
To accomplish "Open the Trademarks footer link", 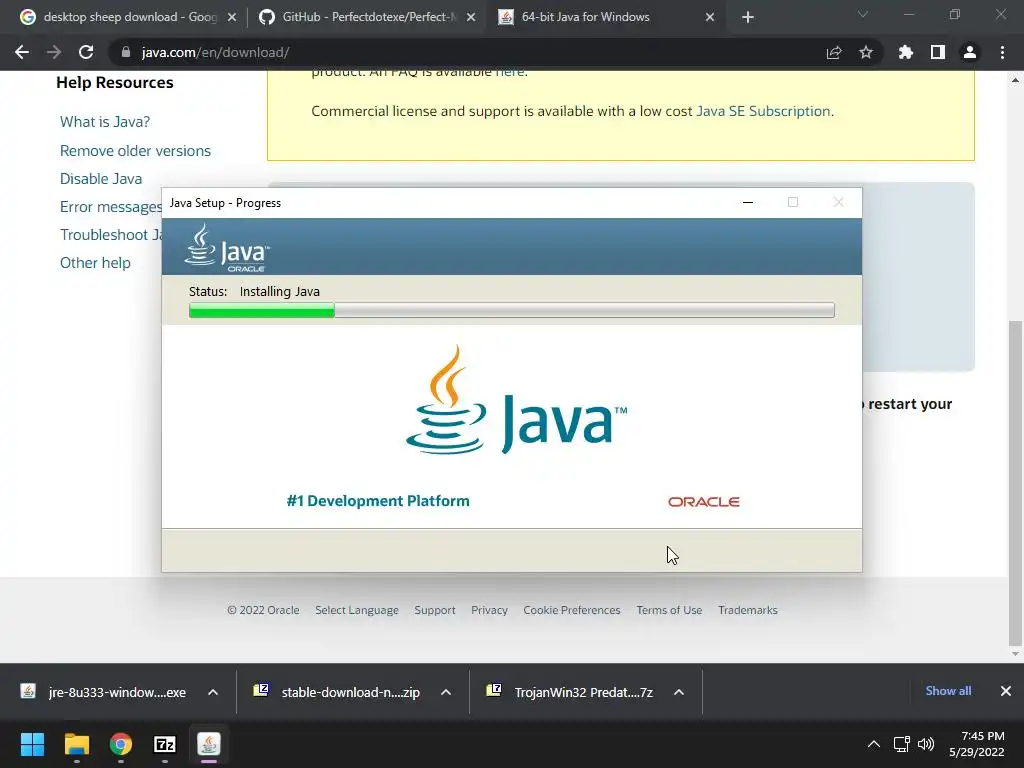I will pos(748,610).
